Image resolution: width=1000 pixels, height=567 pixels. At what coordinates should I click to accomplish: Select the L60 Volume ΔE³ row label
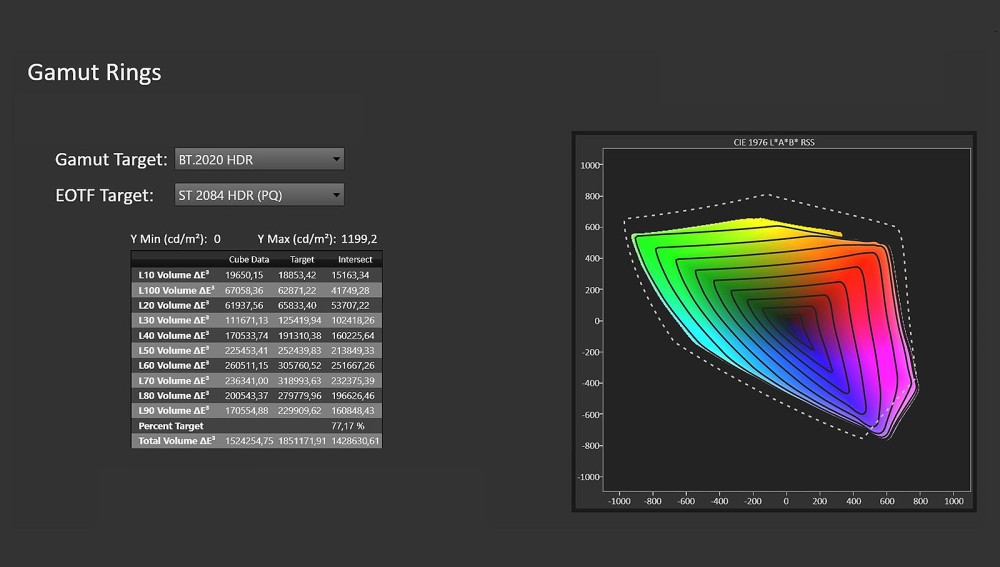[x=173, y=365]
